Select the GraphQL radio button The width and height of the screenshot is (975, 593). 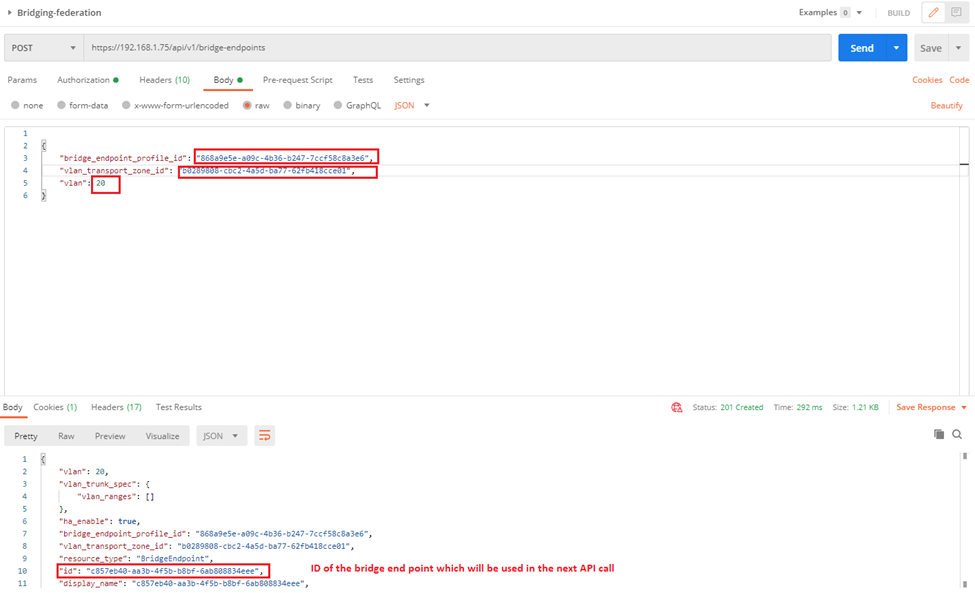[x=338, y=105]
